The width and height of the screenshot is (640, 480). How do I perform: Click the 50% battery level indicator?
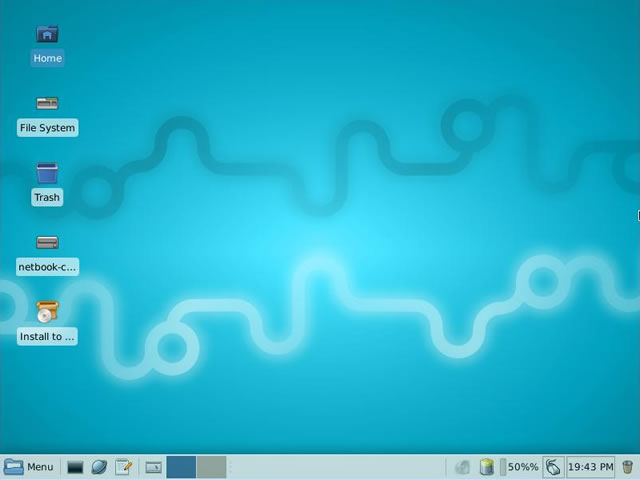(x=522, y=467)
